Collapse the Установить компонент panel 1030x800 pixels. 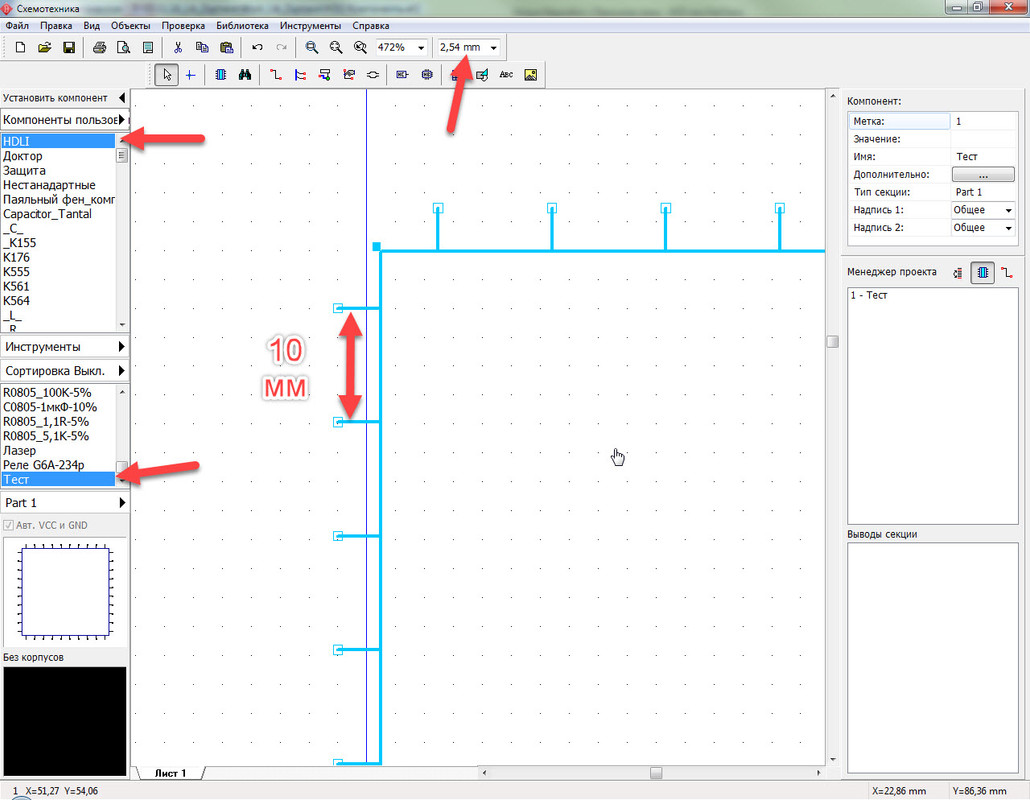pos(122,98)
